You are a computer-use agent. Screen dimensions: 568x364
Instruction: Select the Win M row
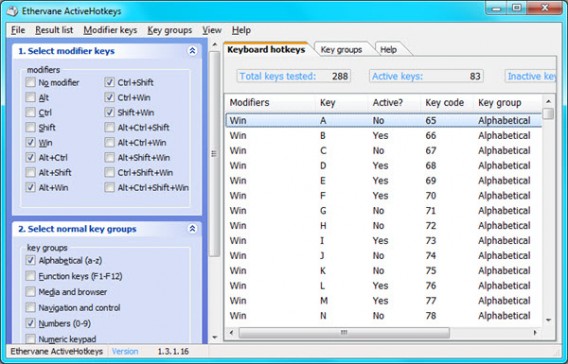point(383,301)
